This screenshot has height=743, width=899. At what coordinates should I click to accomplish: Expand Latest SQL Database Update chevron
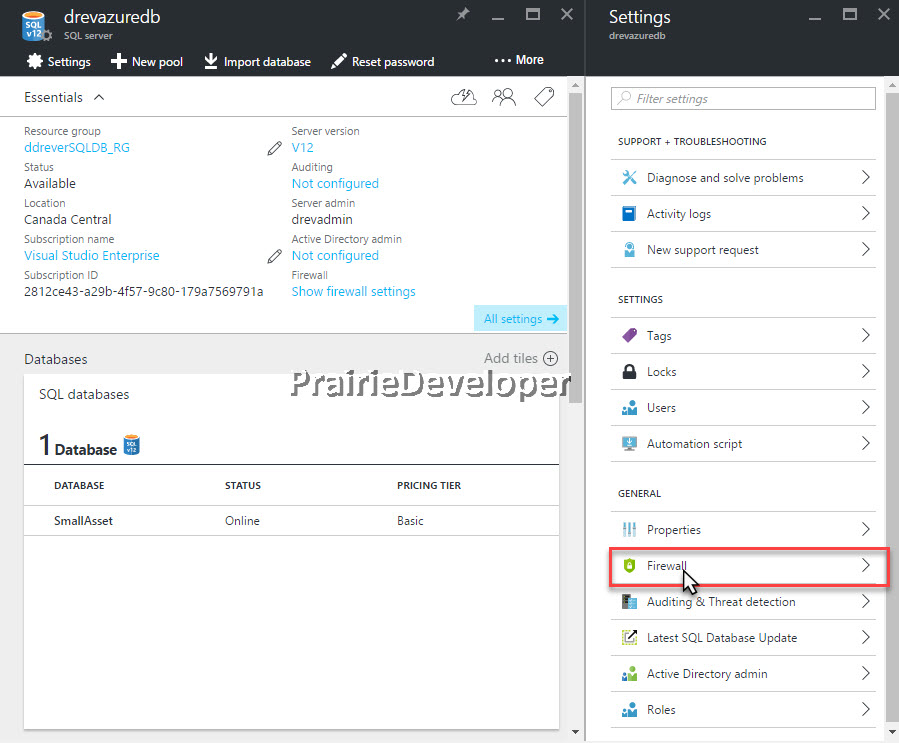click(x=866, y=638)
